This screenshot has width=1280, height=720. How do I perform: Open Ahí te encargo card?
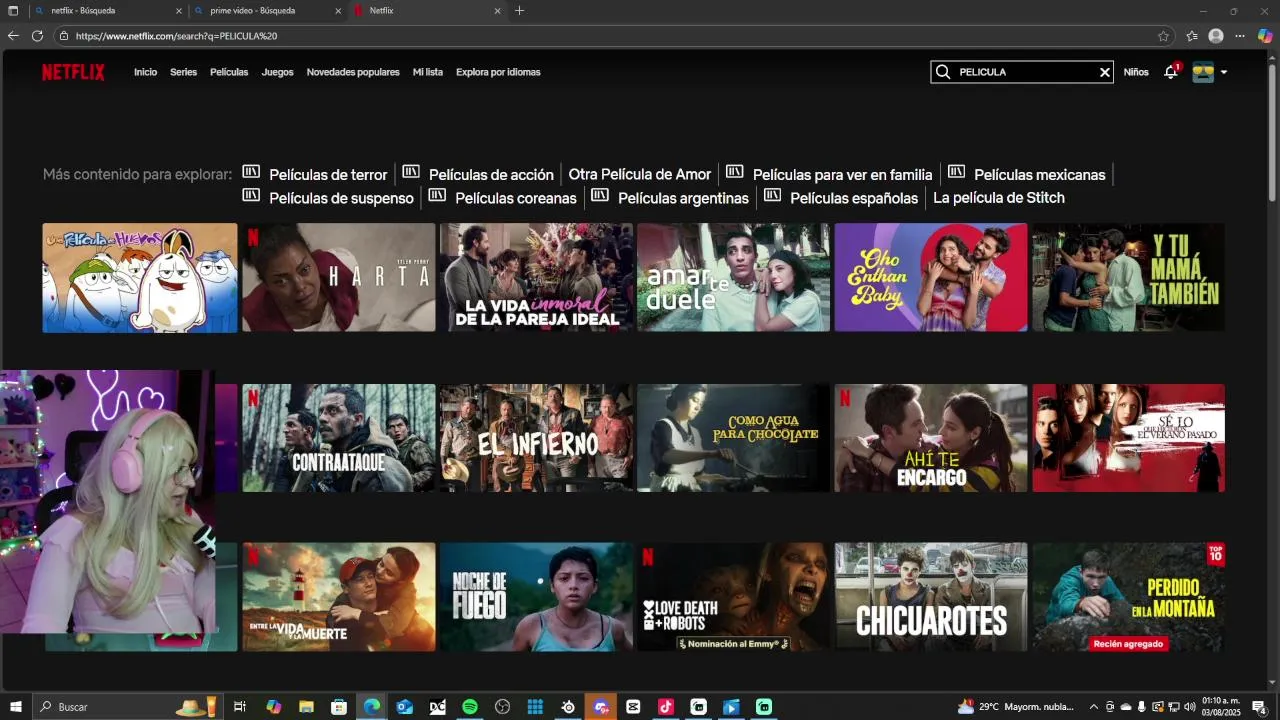coord(931,438)
